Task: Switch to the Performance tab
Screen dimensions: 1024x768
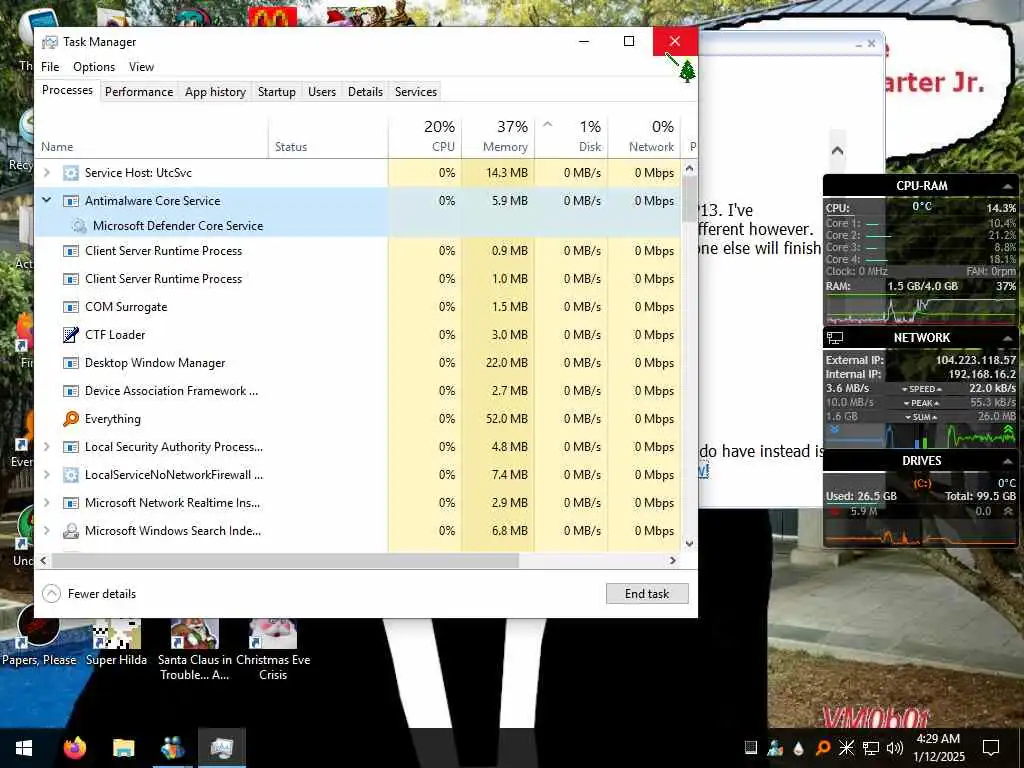Action: coord(139,92)
